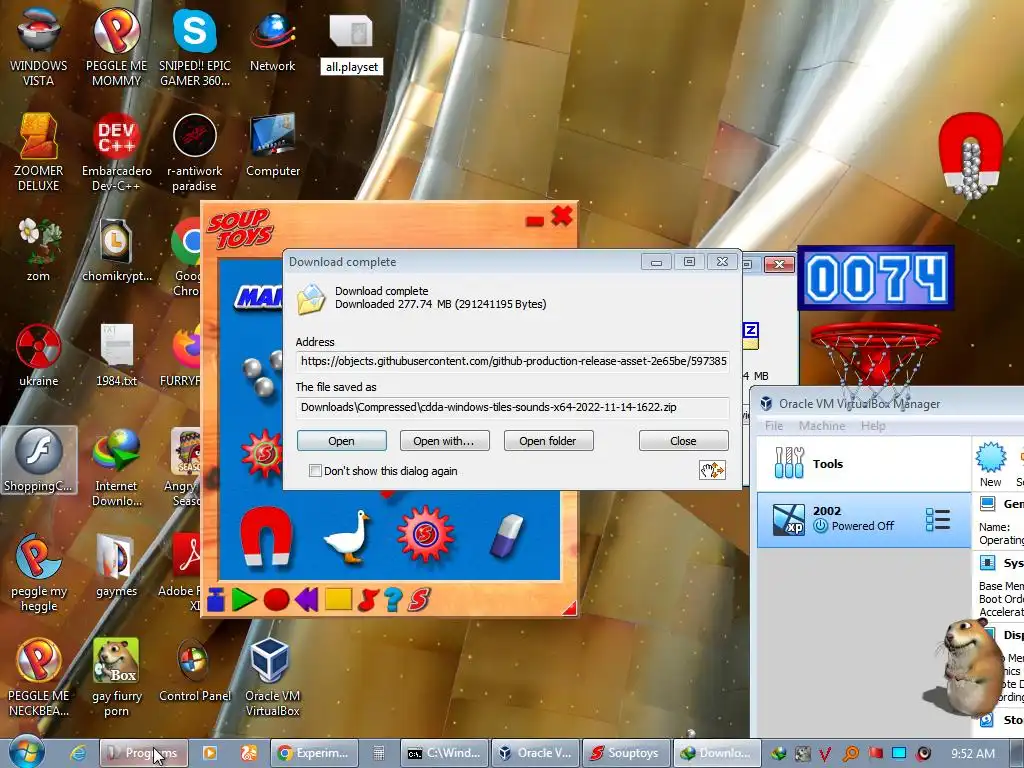Select the ShoppingC... Flash icon
This screenshot has height=768, width=1024.
coord(39,460)
